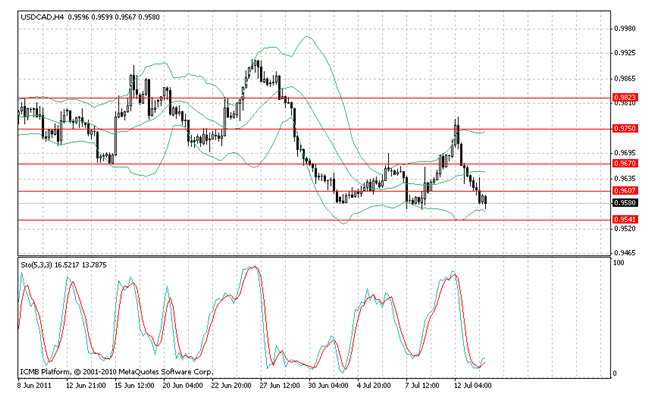Click the 20 Jun 04:00 time label

click(x=183, y=386)
